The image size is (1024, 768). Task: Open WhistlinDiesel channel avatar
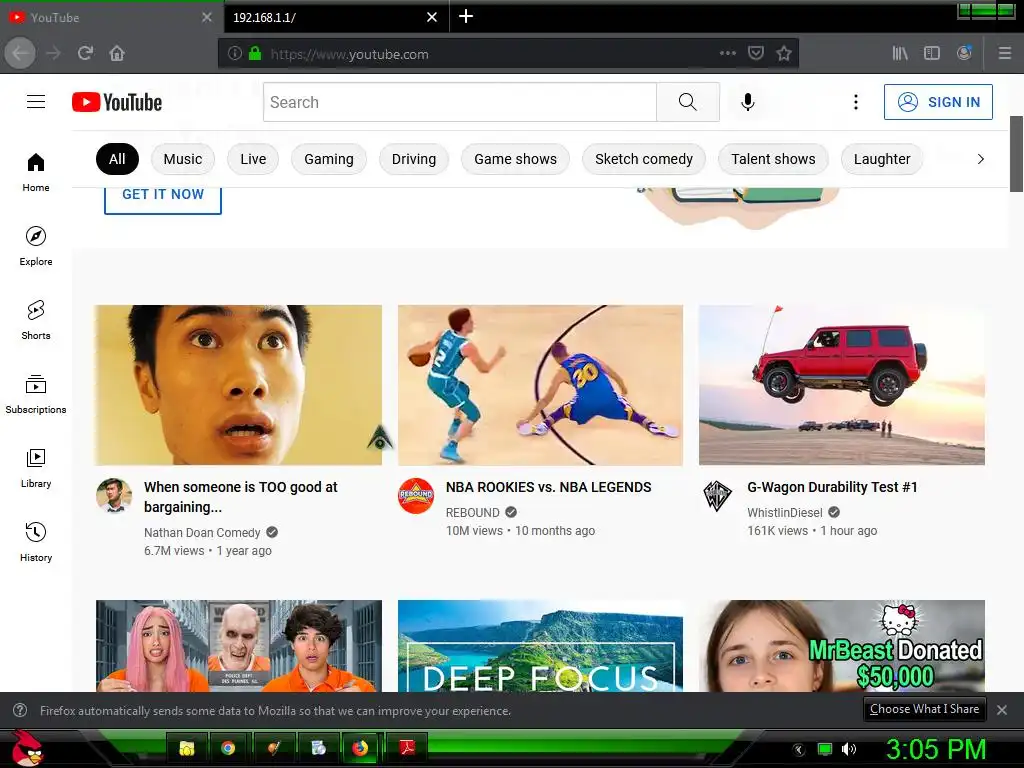point(717,496)
